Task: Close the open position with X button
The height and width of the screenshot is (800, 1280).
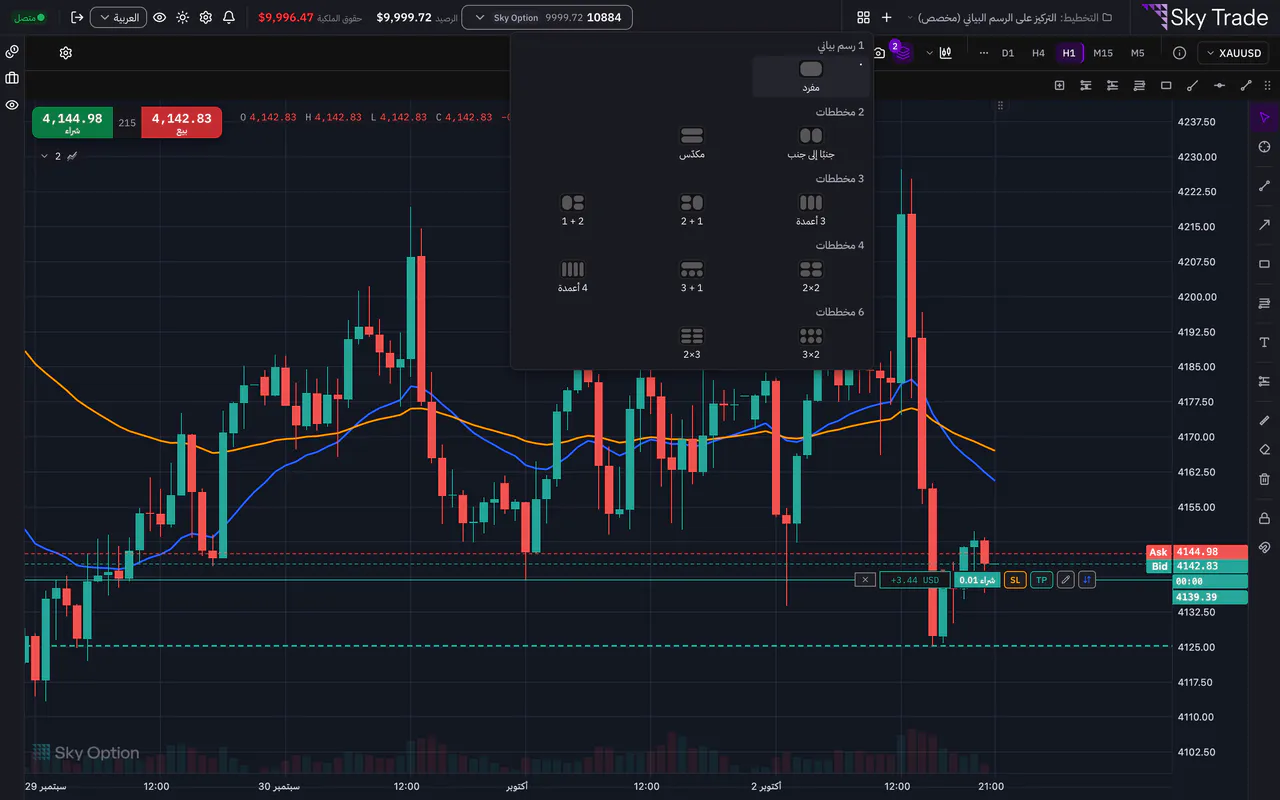Action: [x=865, y=580]
